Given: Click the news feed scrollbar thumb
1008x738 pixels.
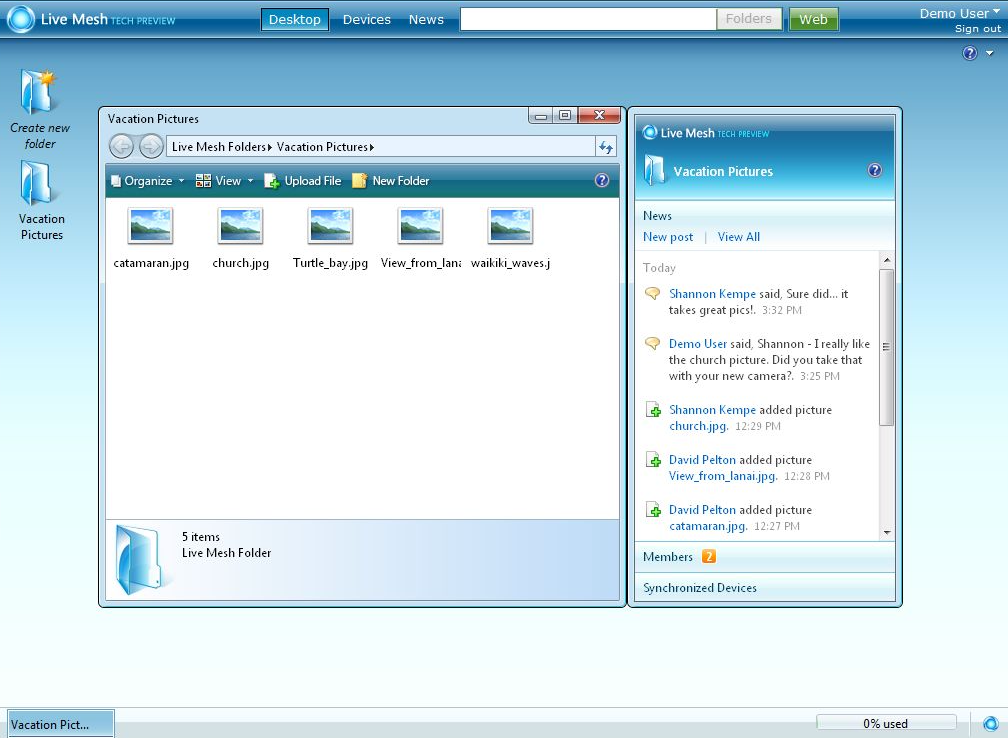Looking at the screenshot, I should tap(886, 347).
